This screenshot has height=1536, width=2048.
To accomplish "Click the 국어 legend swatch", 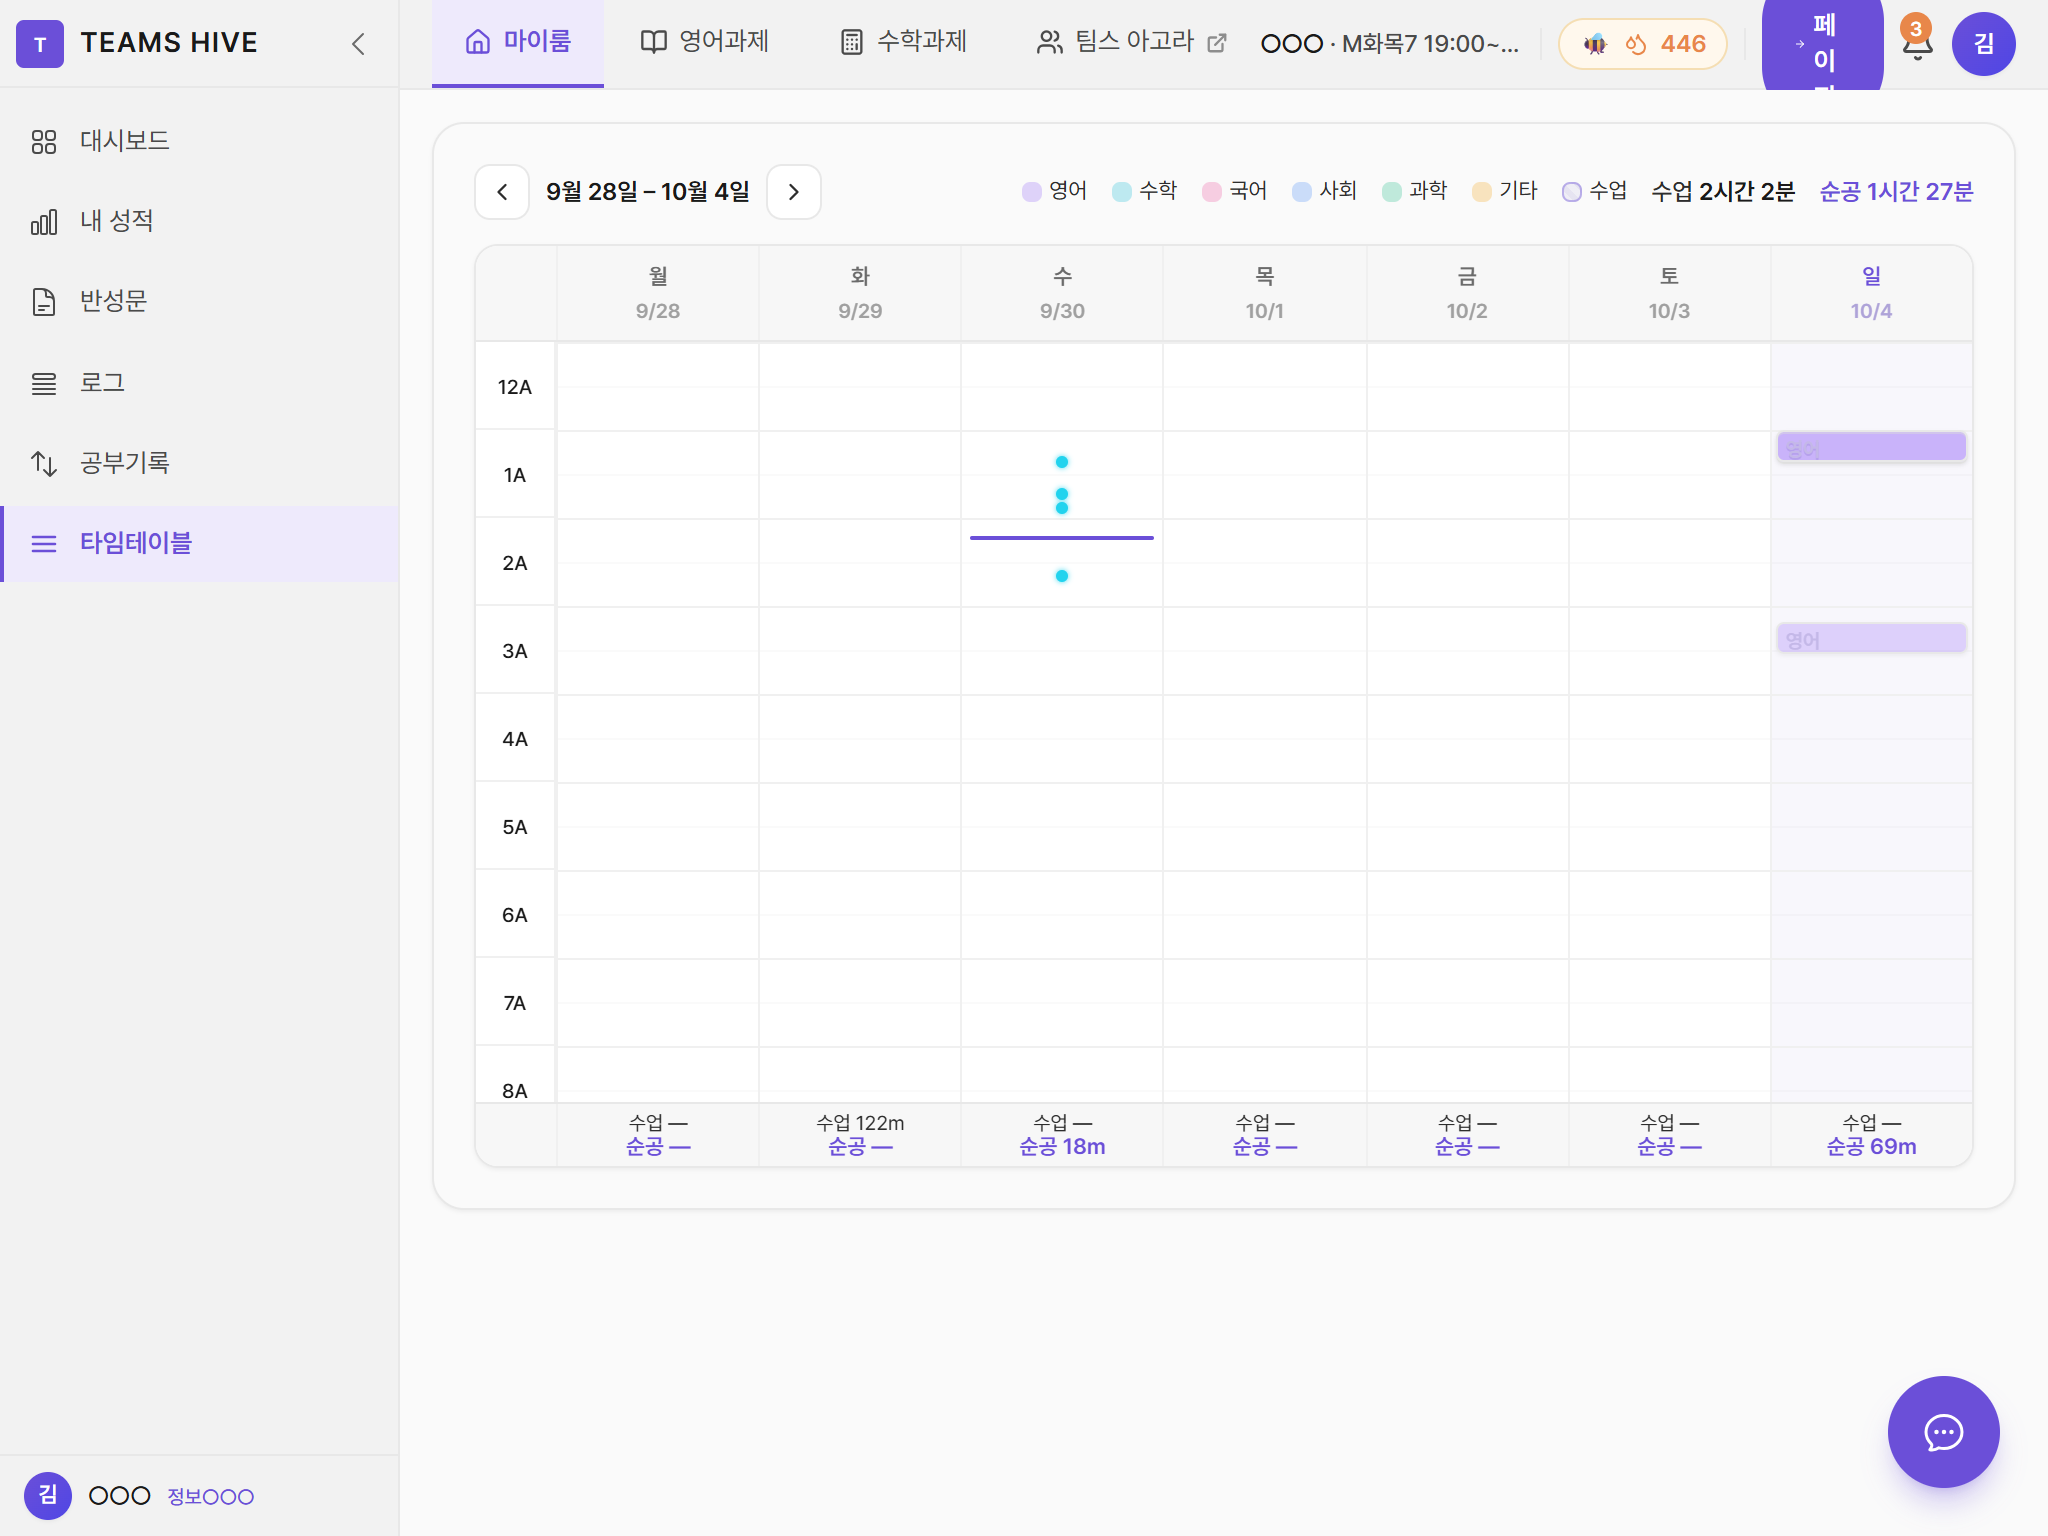I will pyautogui.click(x=1211, y=191).
